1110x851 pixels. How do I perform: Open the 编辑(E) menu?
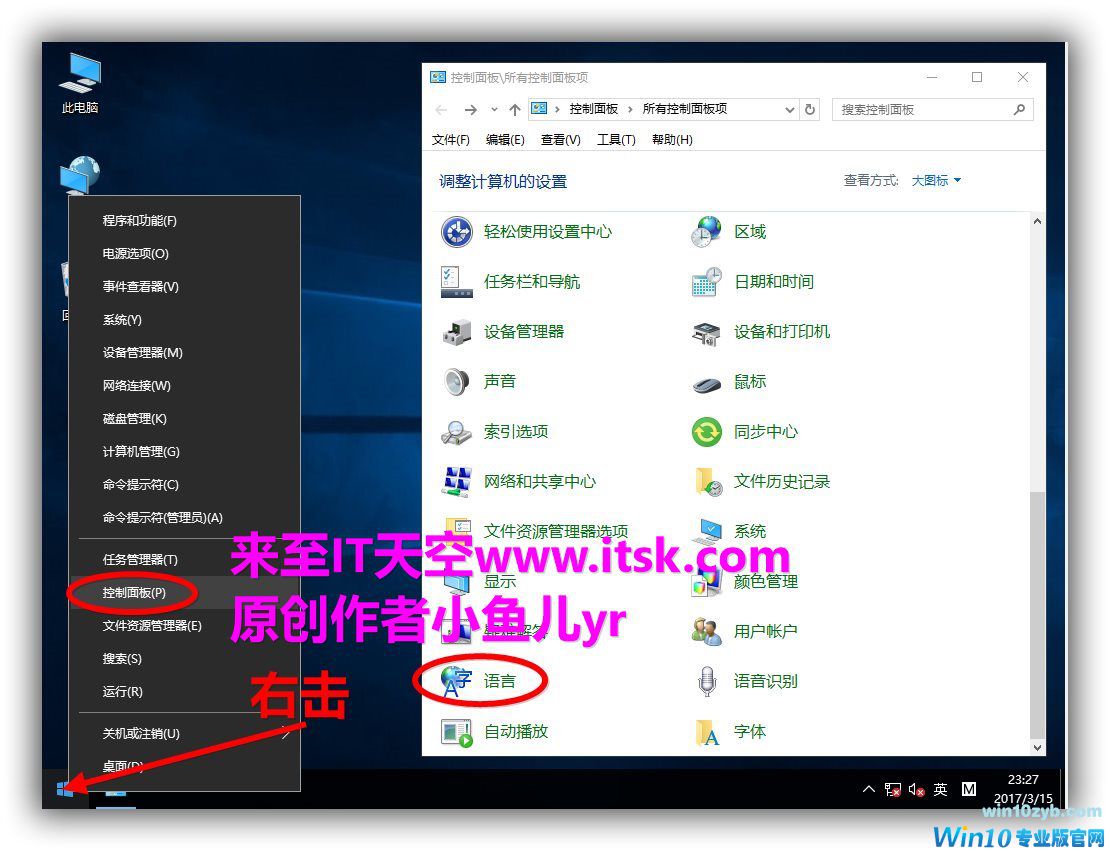click(505, 139)
